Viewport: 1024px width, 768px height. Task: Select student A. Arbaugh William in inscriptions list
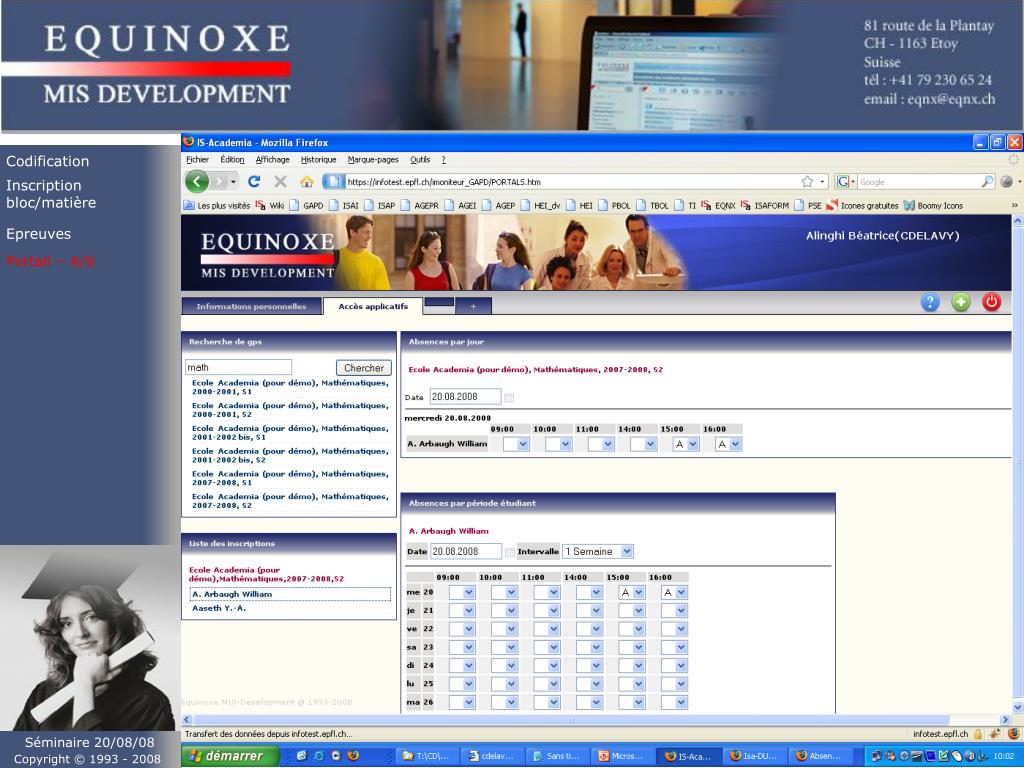tap(291, 594)
